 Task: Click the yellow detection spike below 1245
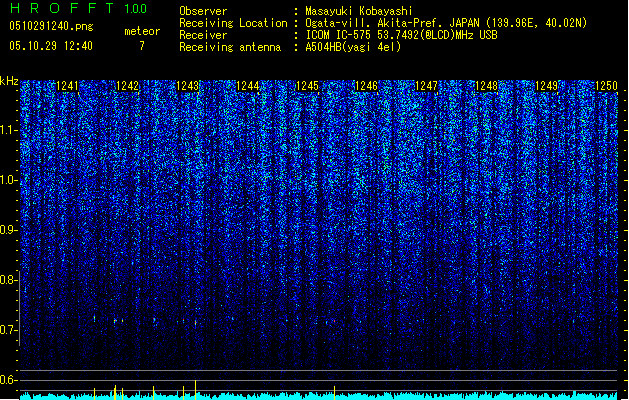(x=335, y=393)
